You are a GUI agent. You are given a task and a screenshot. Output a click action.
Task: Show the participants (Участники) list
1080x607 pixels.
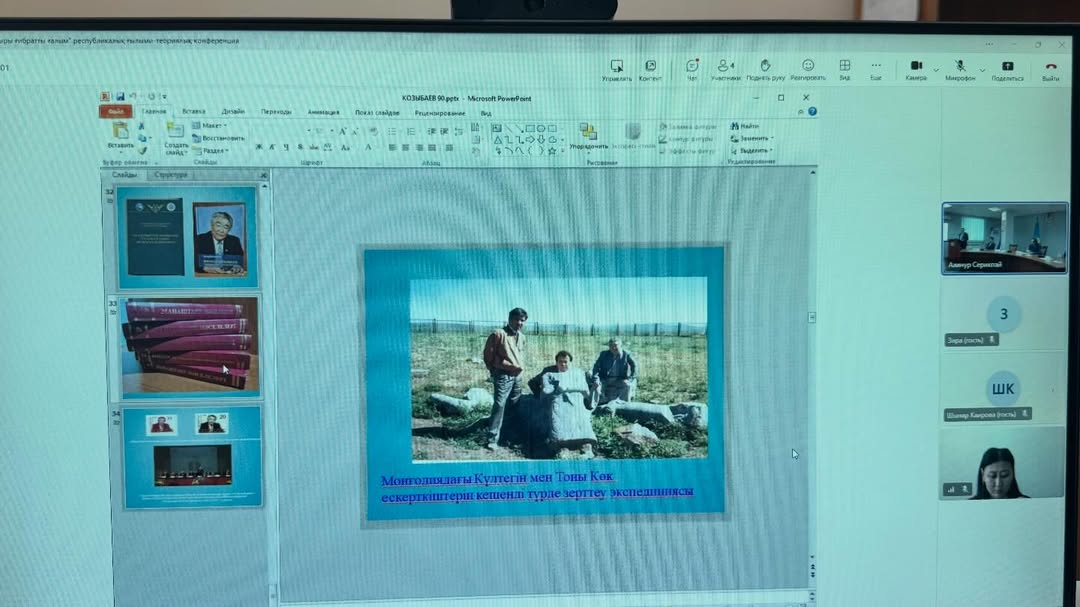[x=725, y=66]
